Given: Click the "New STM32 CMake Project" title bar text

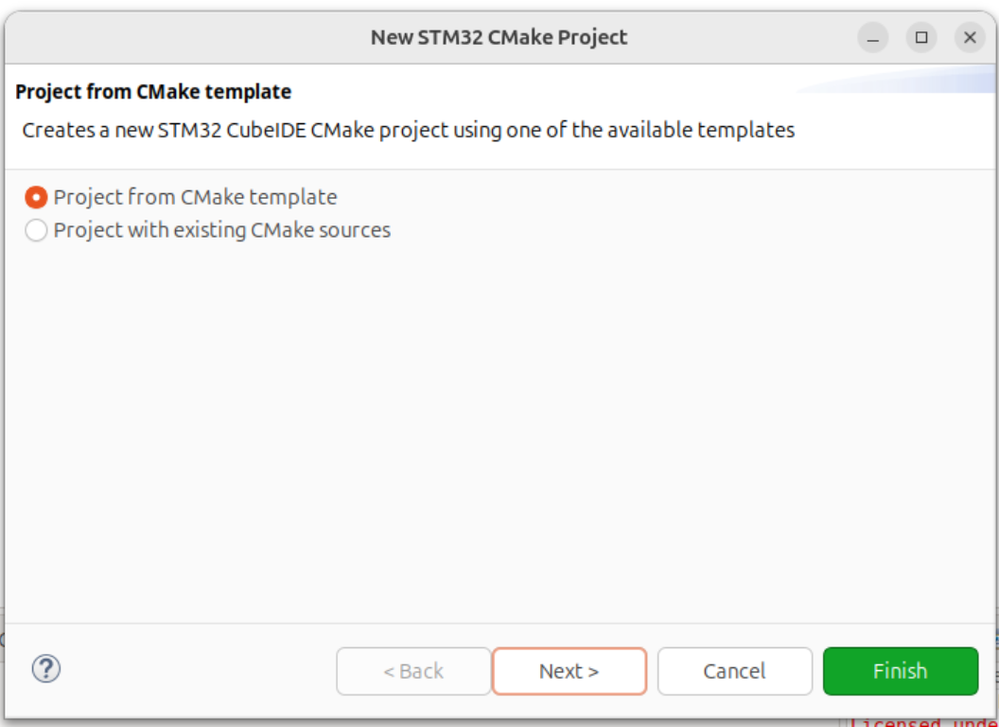Looking at the screenshot, I should [499, 38].
